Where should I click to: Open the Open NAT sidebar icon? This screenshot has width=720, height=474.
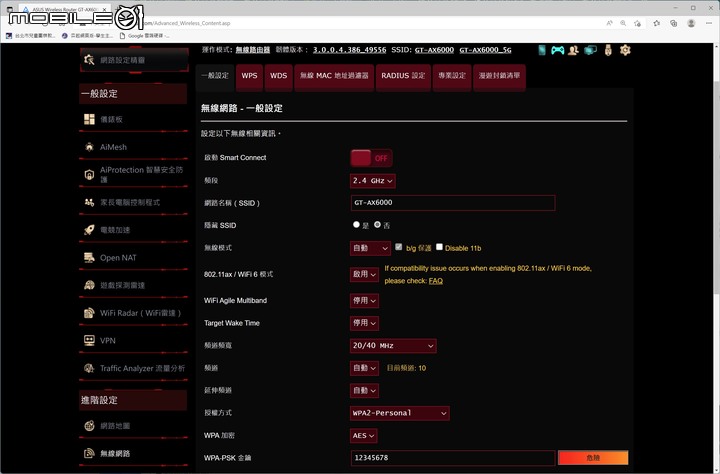[x=89, y=258]
